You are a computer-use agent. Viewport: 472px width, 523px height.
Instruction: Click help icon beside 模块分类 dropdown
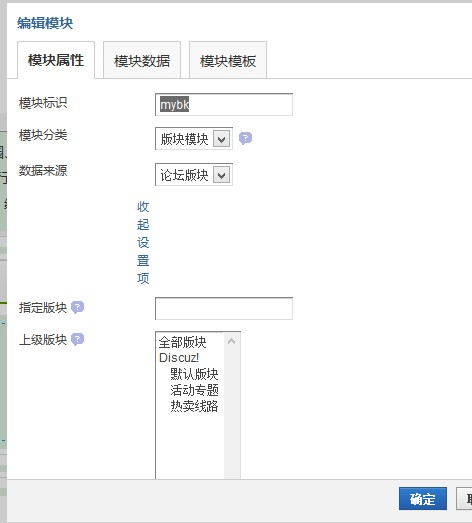pyautogui.click(x=245, y=138)
